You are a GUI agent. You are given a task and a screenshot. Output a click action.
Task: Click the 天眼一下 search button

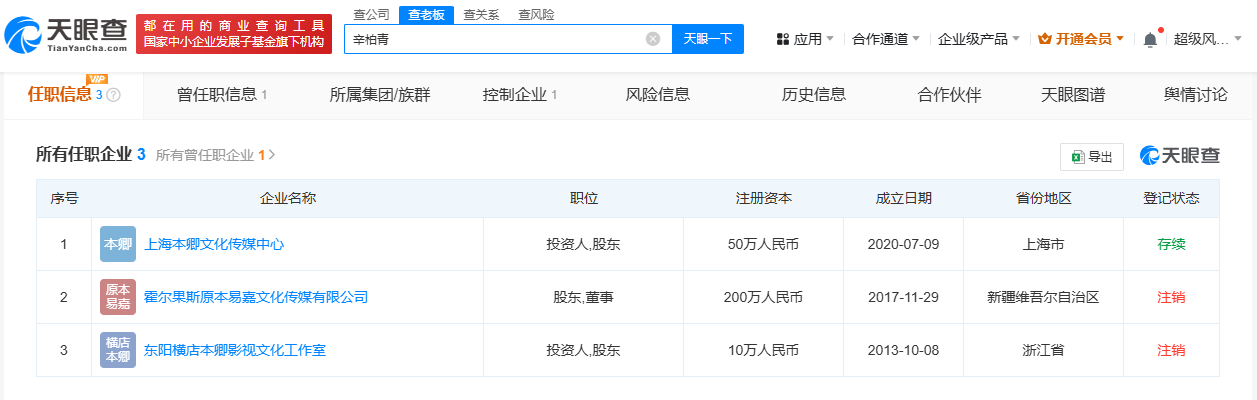click(x=708, y=39)
